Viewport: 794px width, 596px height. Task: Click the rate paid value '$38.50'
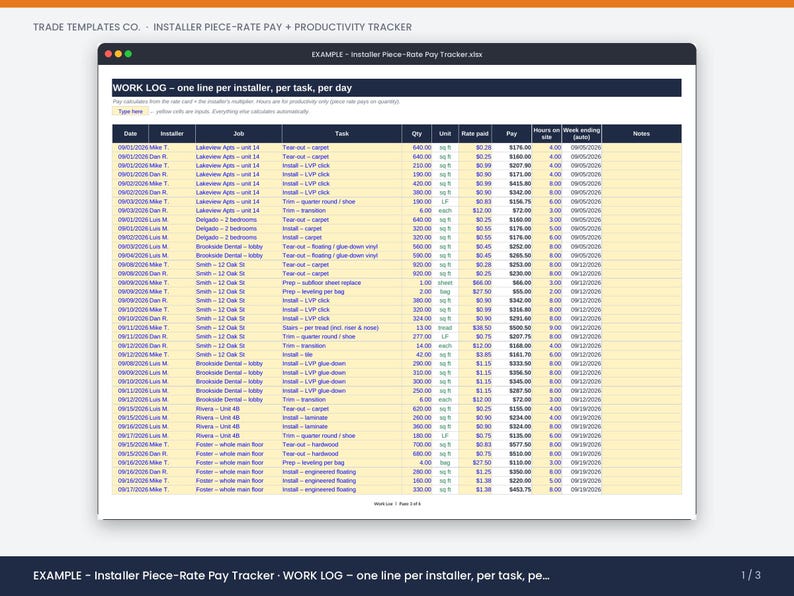pyautogui.click(x=482, y=328)
